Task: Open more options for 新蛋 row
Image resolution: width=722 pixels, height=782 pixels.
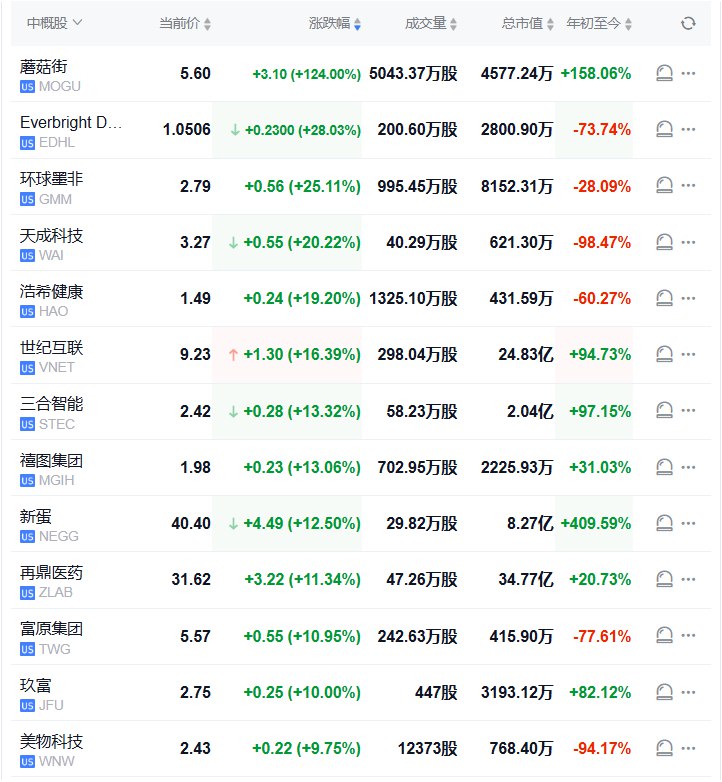Action: click(x=688, y=523)
